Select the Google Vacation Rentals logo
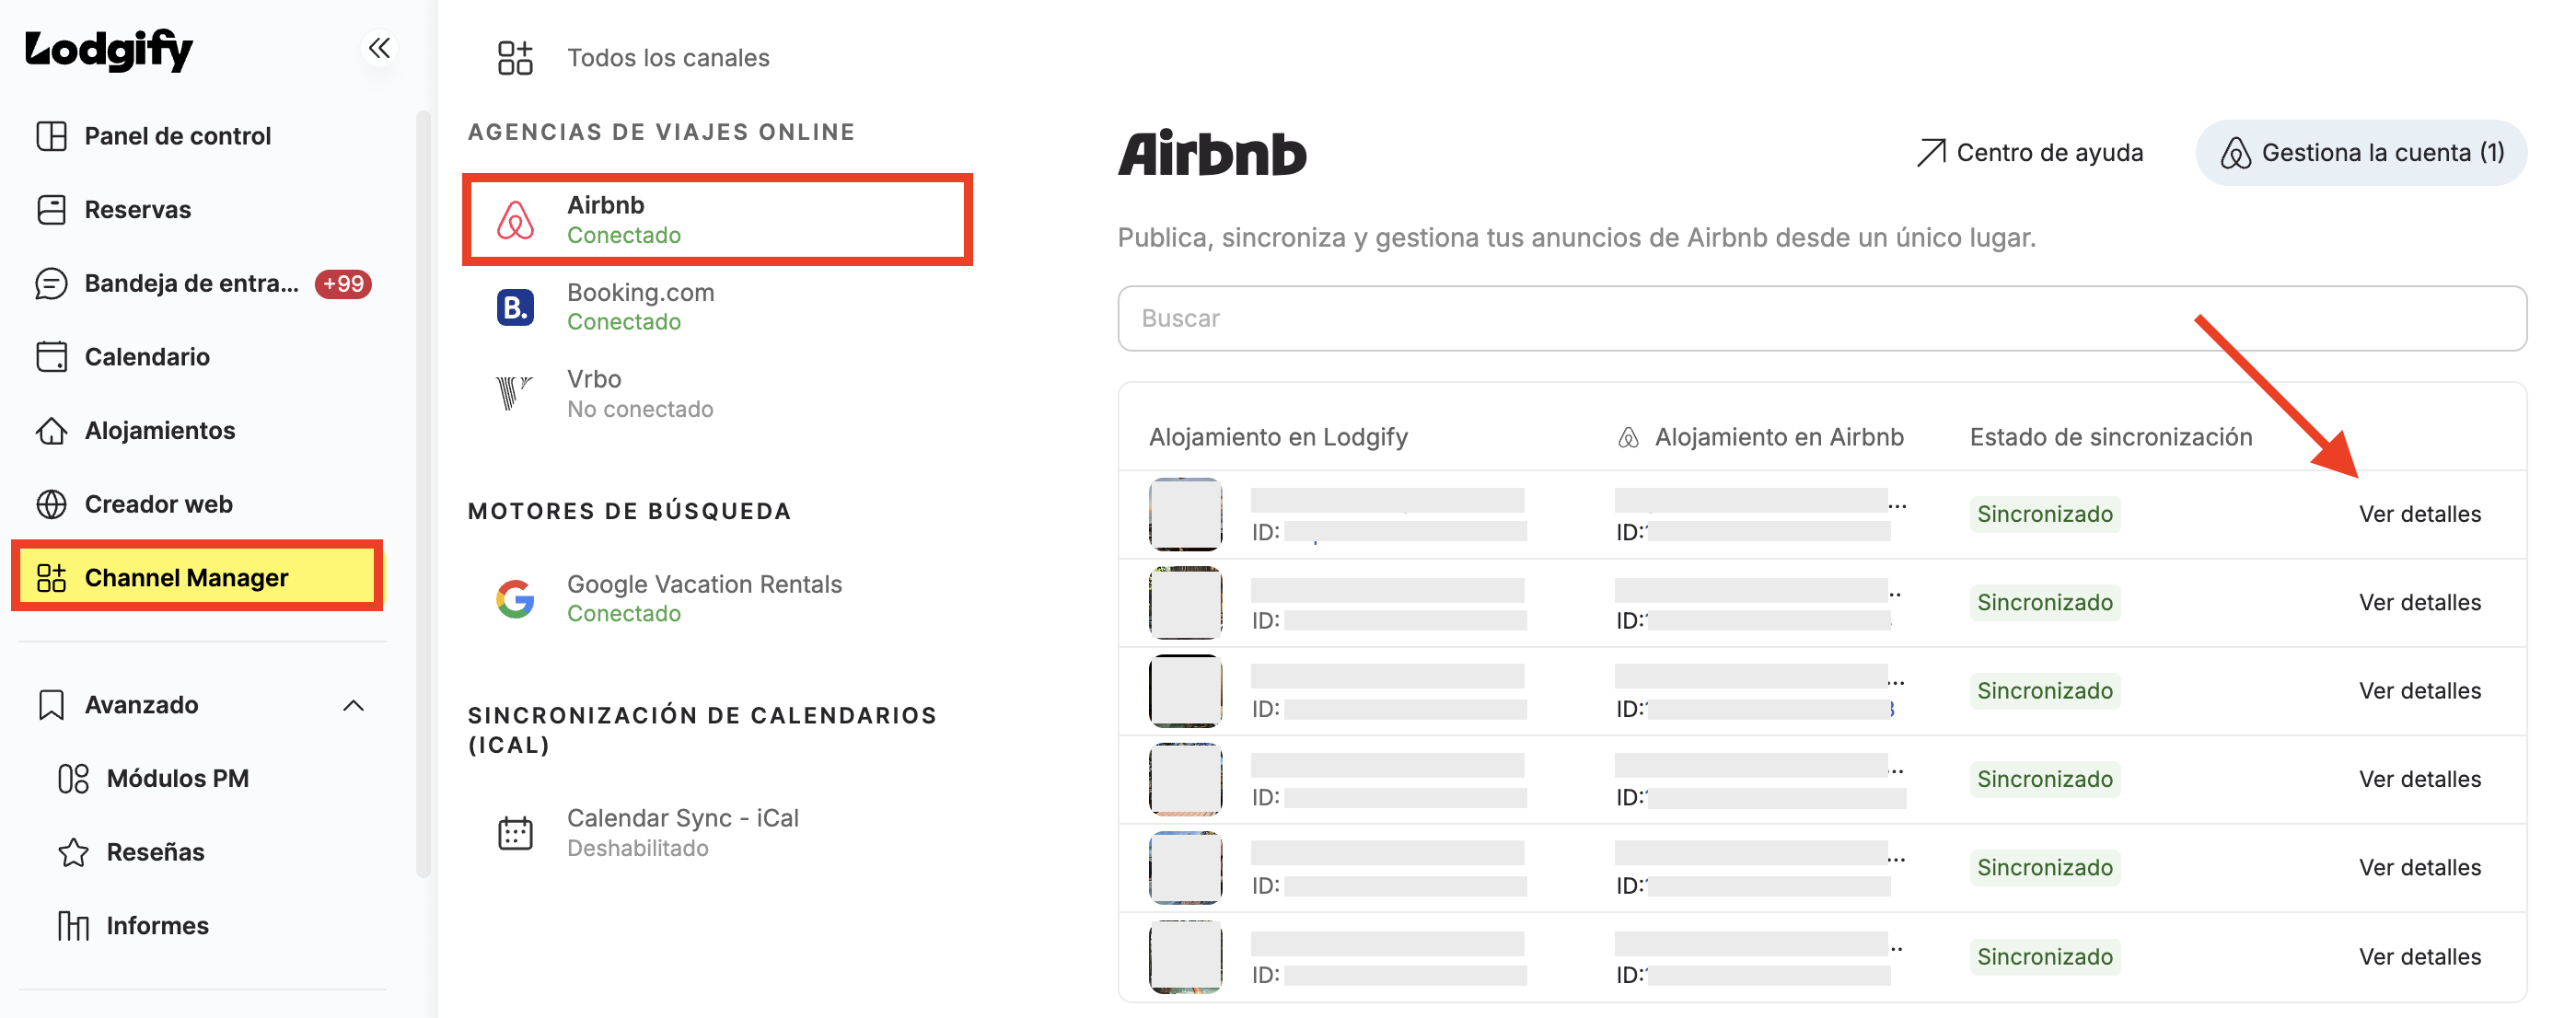 515,599
